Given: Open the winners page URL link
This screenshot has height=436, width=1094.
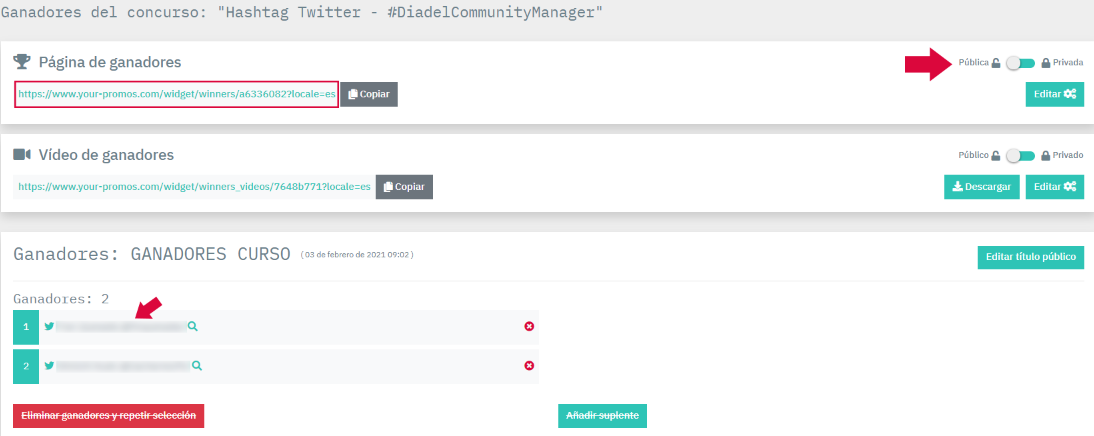Looking at the screenshot, I should tap(176, 94).
